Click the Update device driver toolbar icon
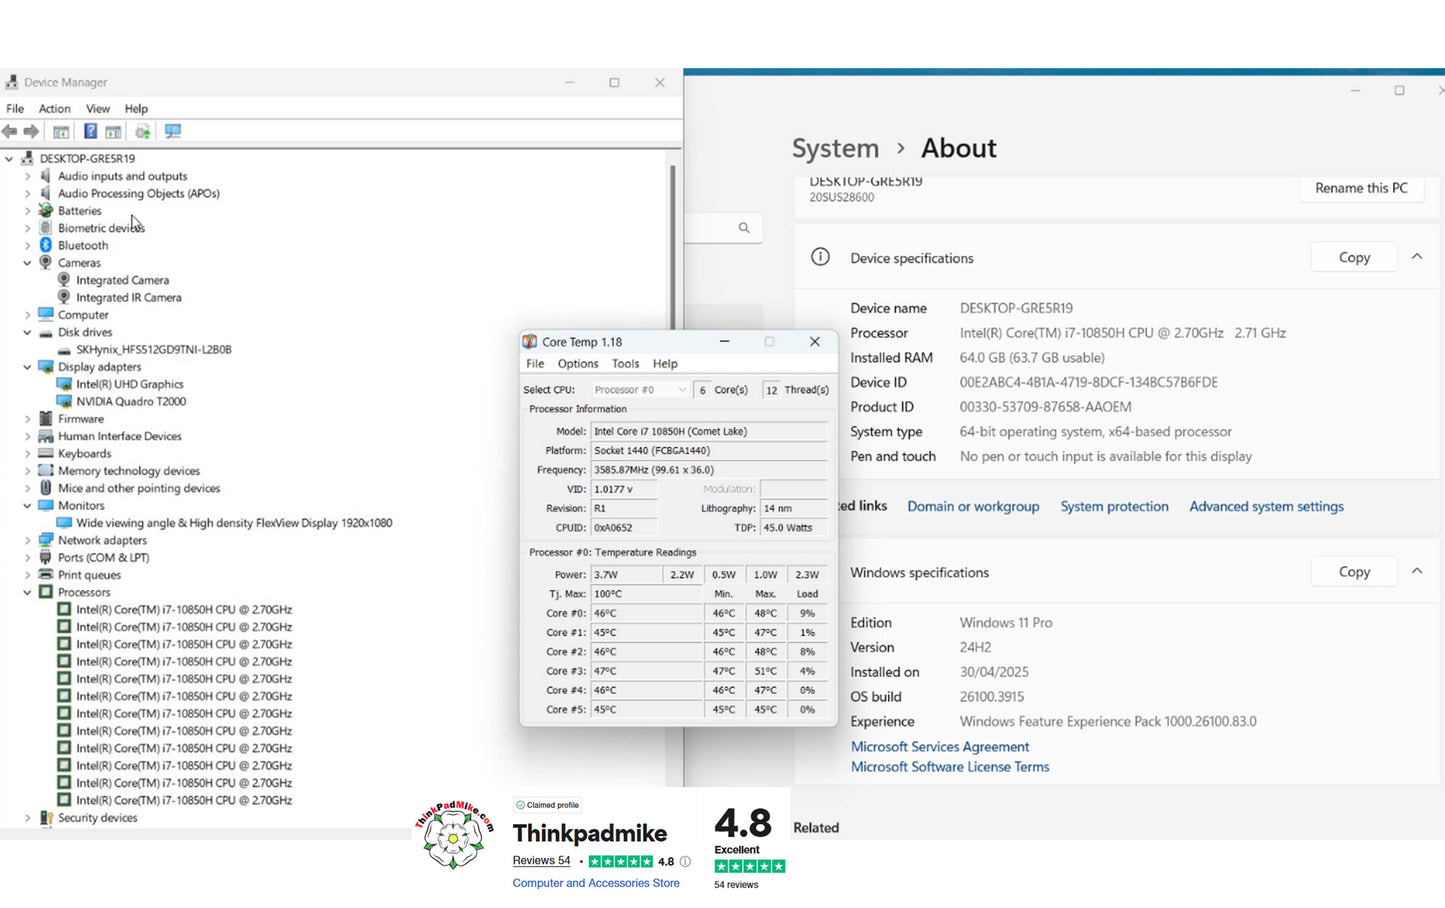Image resolution: width=1445 pixels, height=908 pixels. [x=143, y=132]
